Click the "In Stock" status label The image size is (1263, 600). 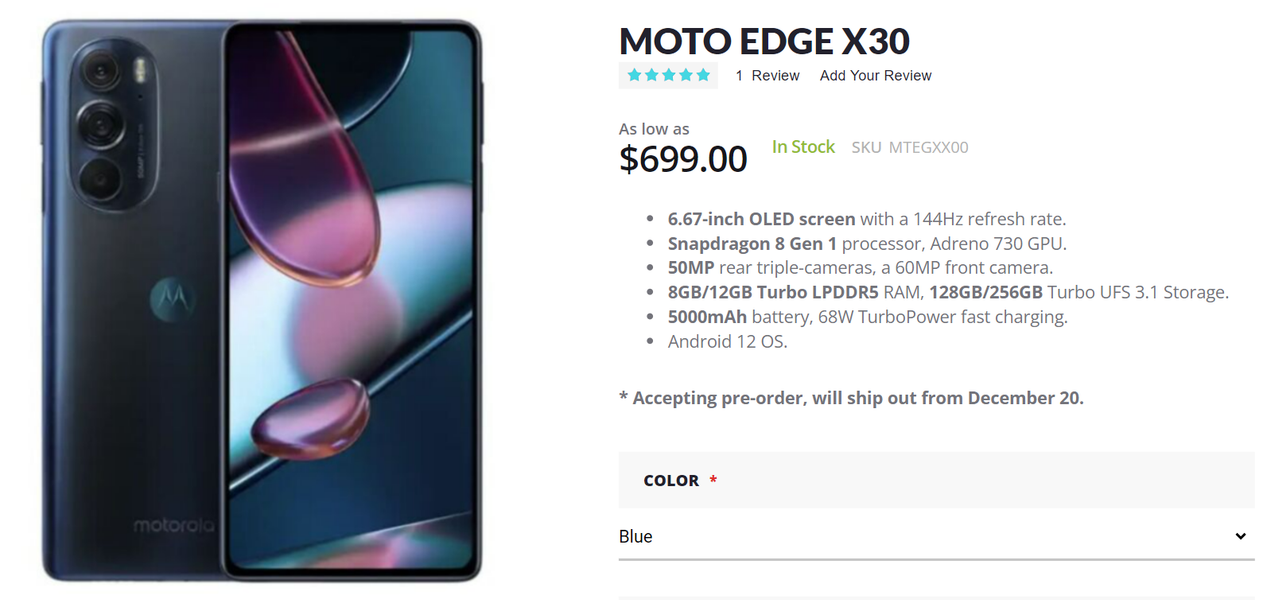[803, 147]
